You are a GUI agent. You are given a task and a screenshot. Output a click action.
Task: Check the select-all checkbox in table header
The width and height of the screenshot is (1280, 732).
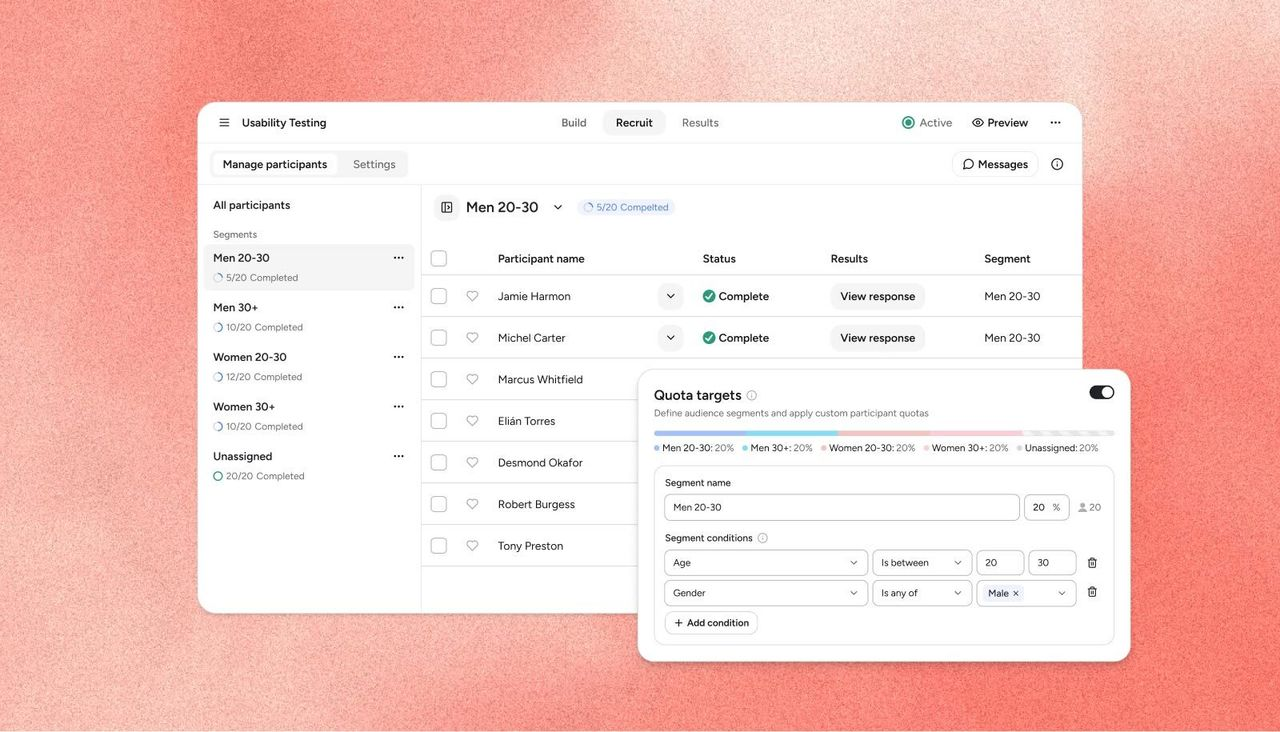tap(439, 259)
